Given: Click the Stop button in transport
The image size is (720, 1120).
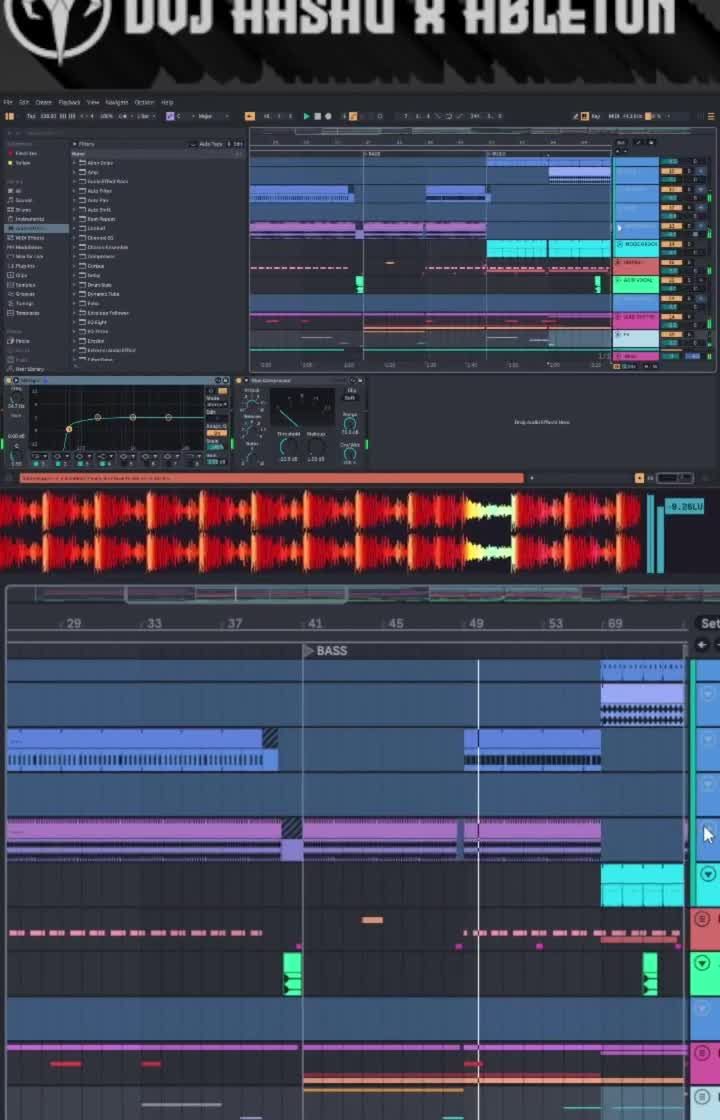Looking at the screenshot, I should [317, 116].
